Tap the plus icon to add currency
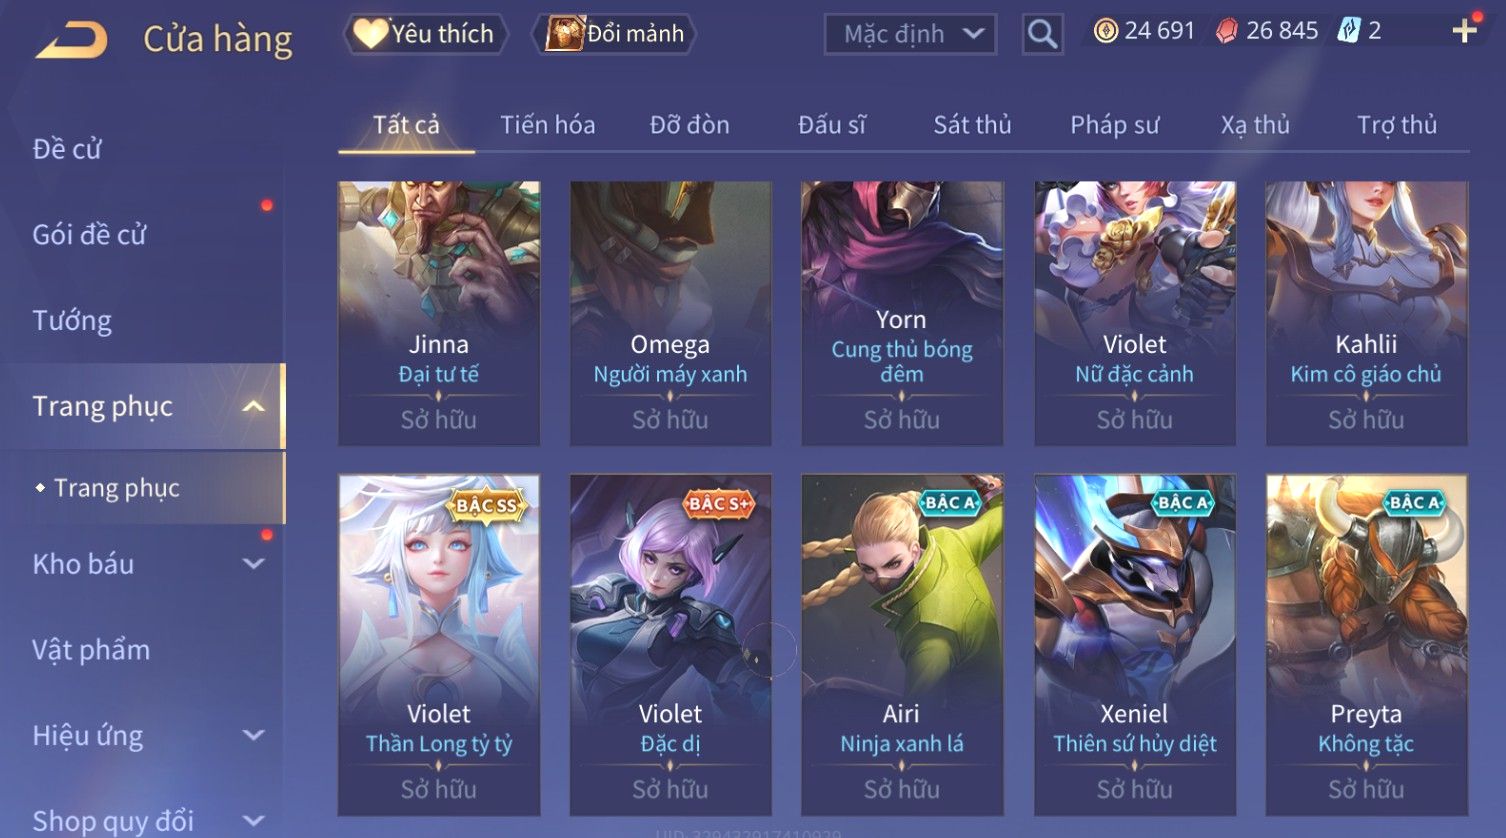The width and height of the screenshot is (1506, 838). pos(1464,31)
